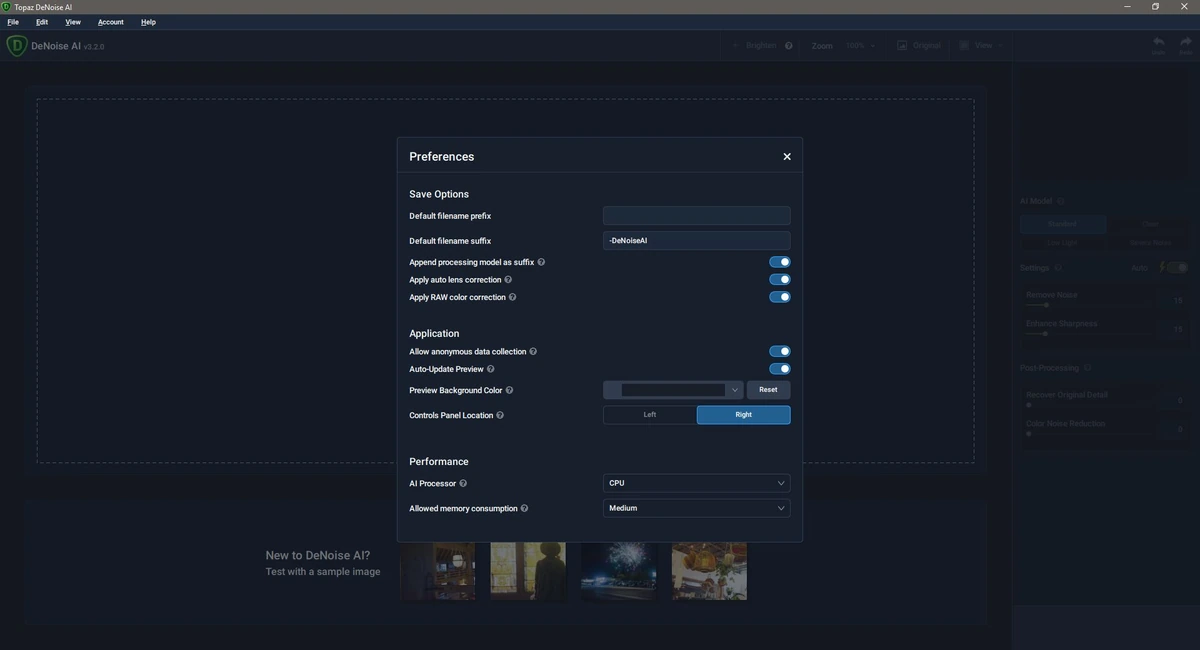
Task: Open the Help menu
Action: 148,22
